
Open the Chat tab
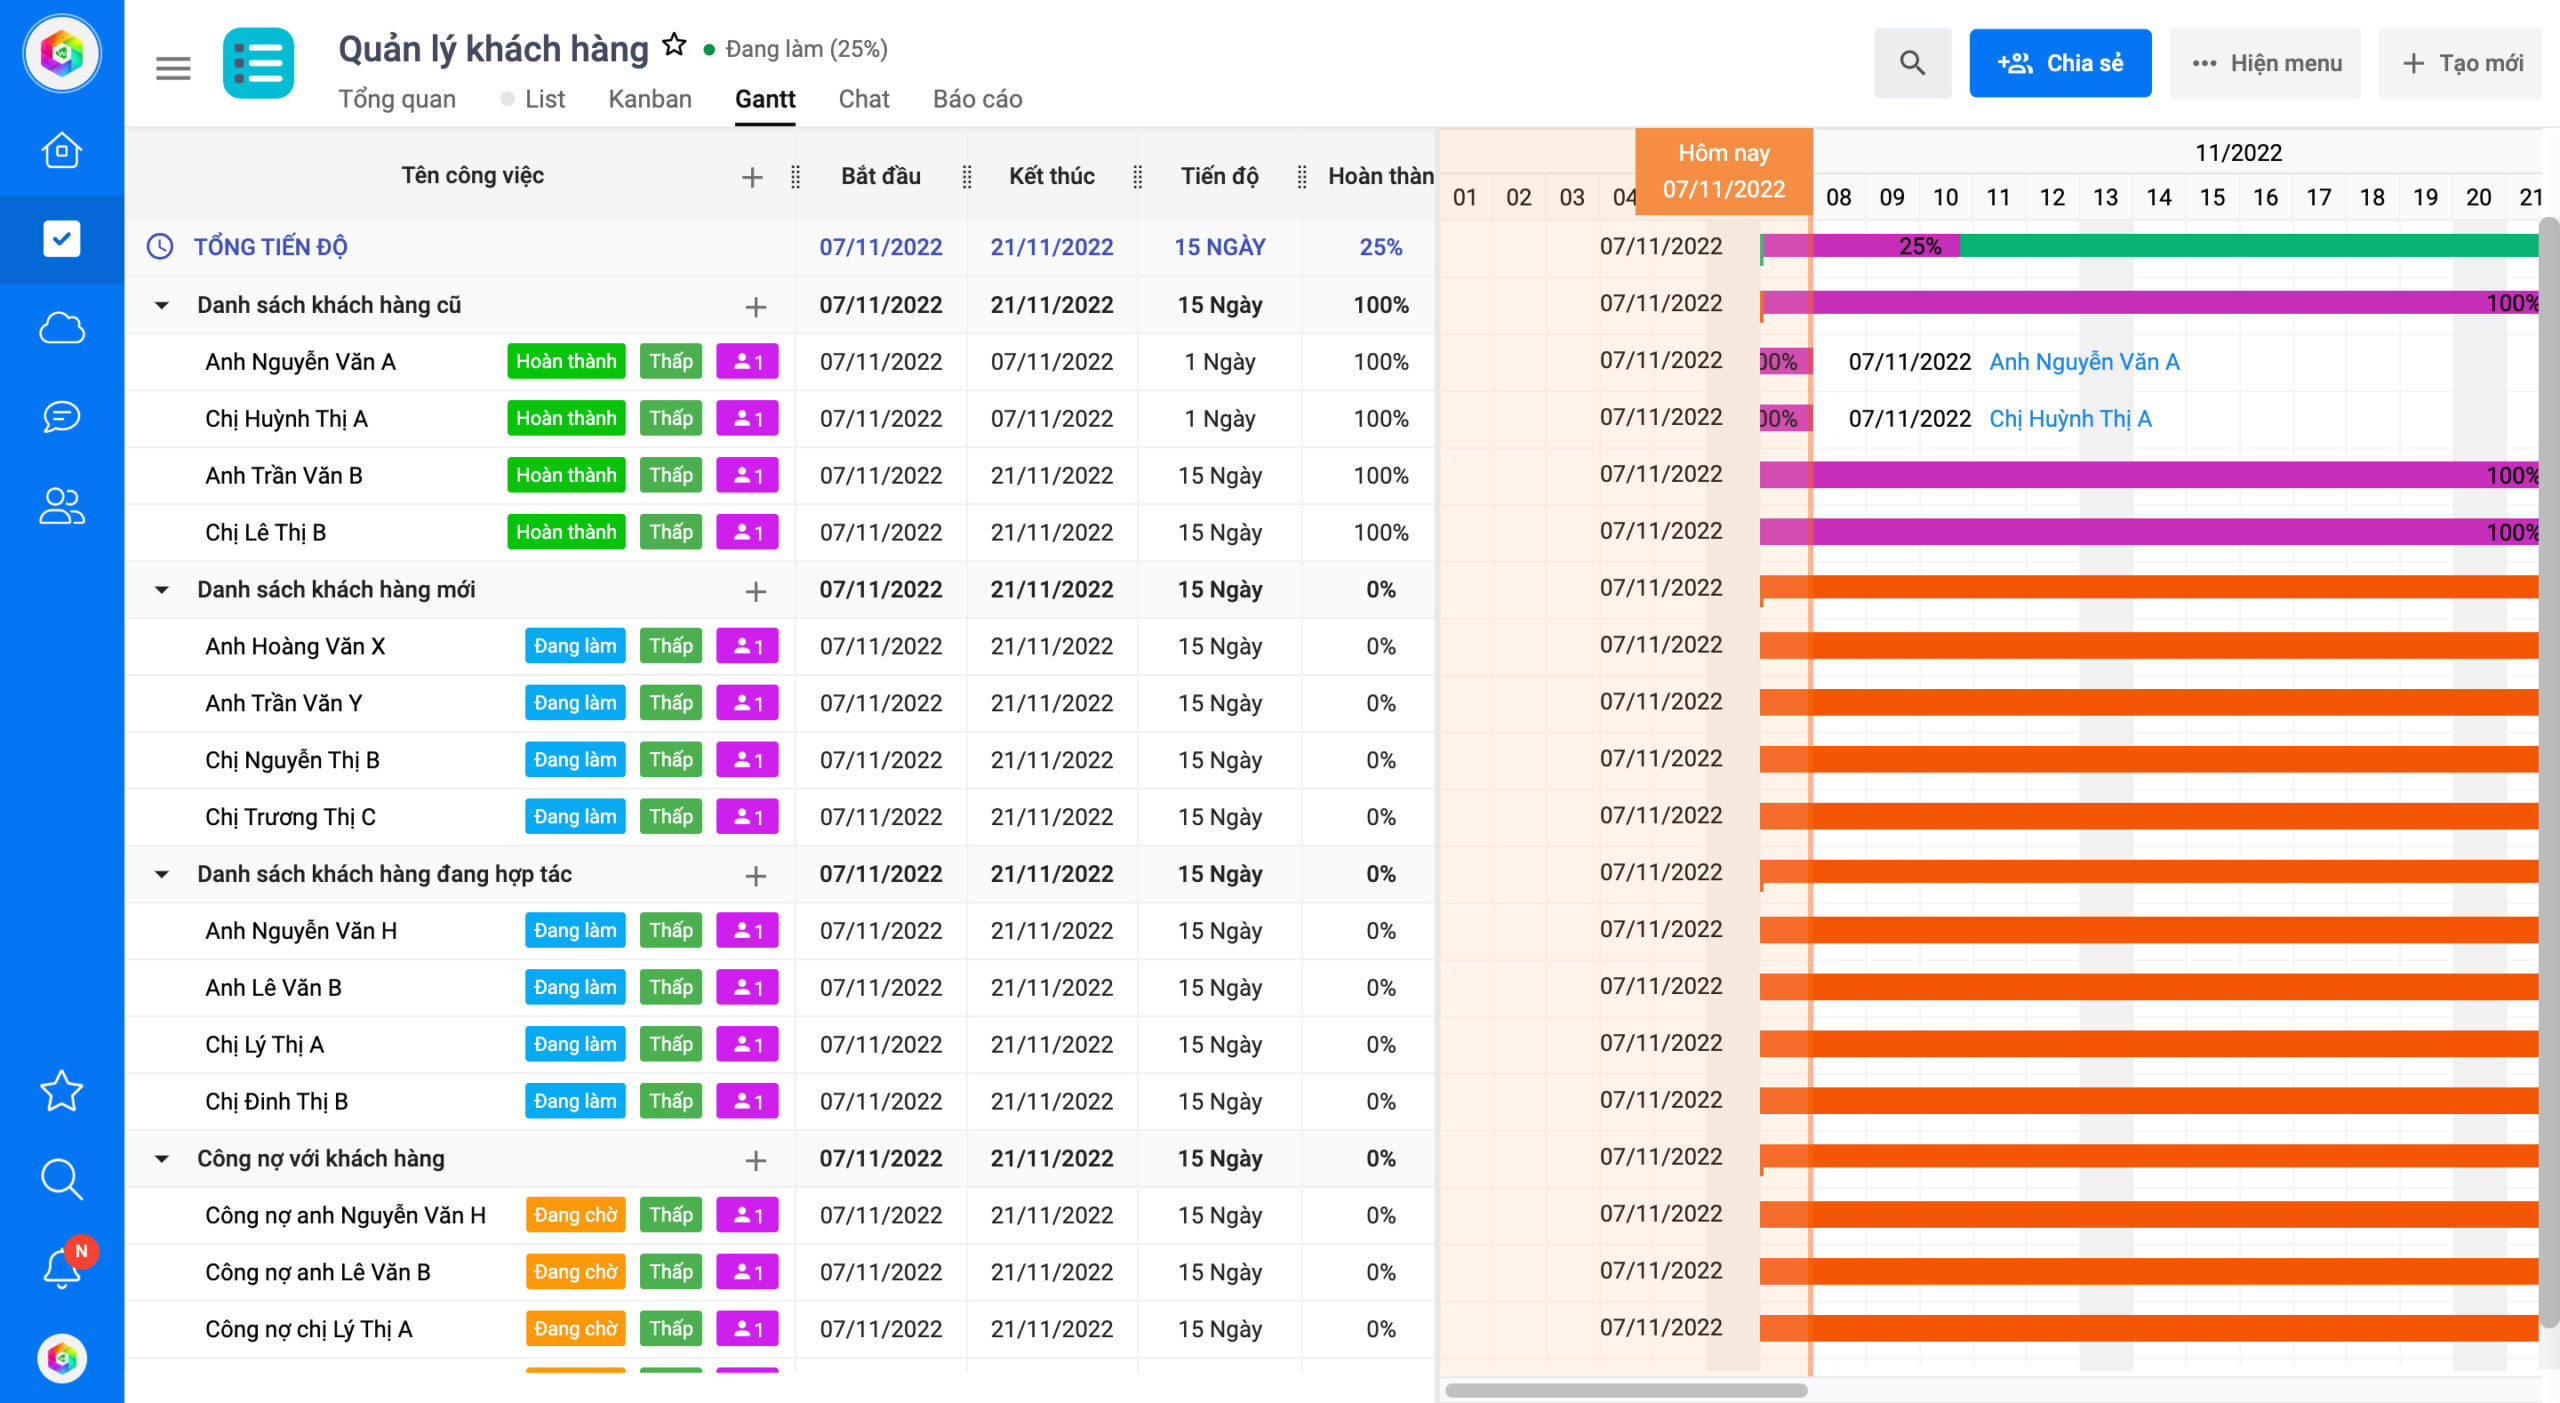click(x=864, y=99)
